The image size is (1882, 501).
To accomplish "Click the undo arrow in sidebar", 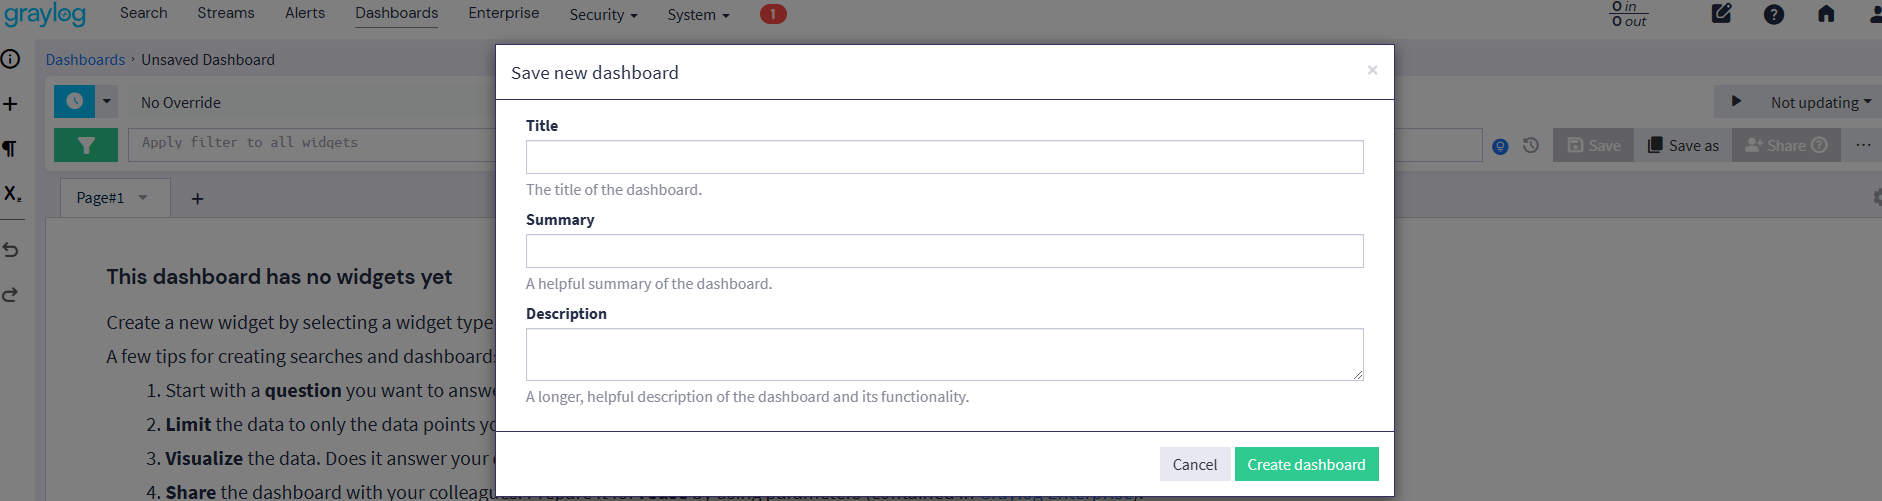I will coord(11,250).
